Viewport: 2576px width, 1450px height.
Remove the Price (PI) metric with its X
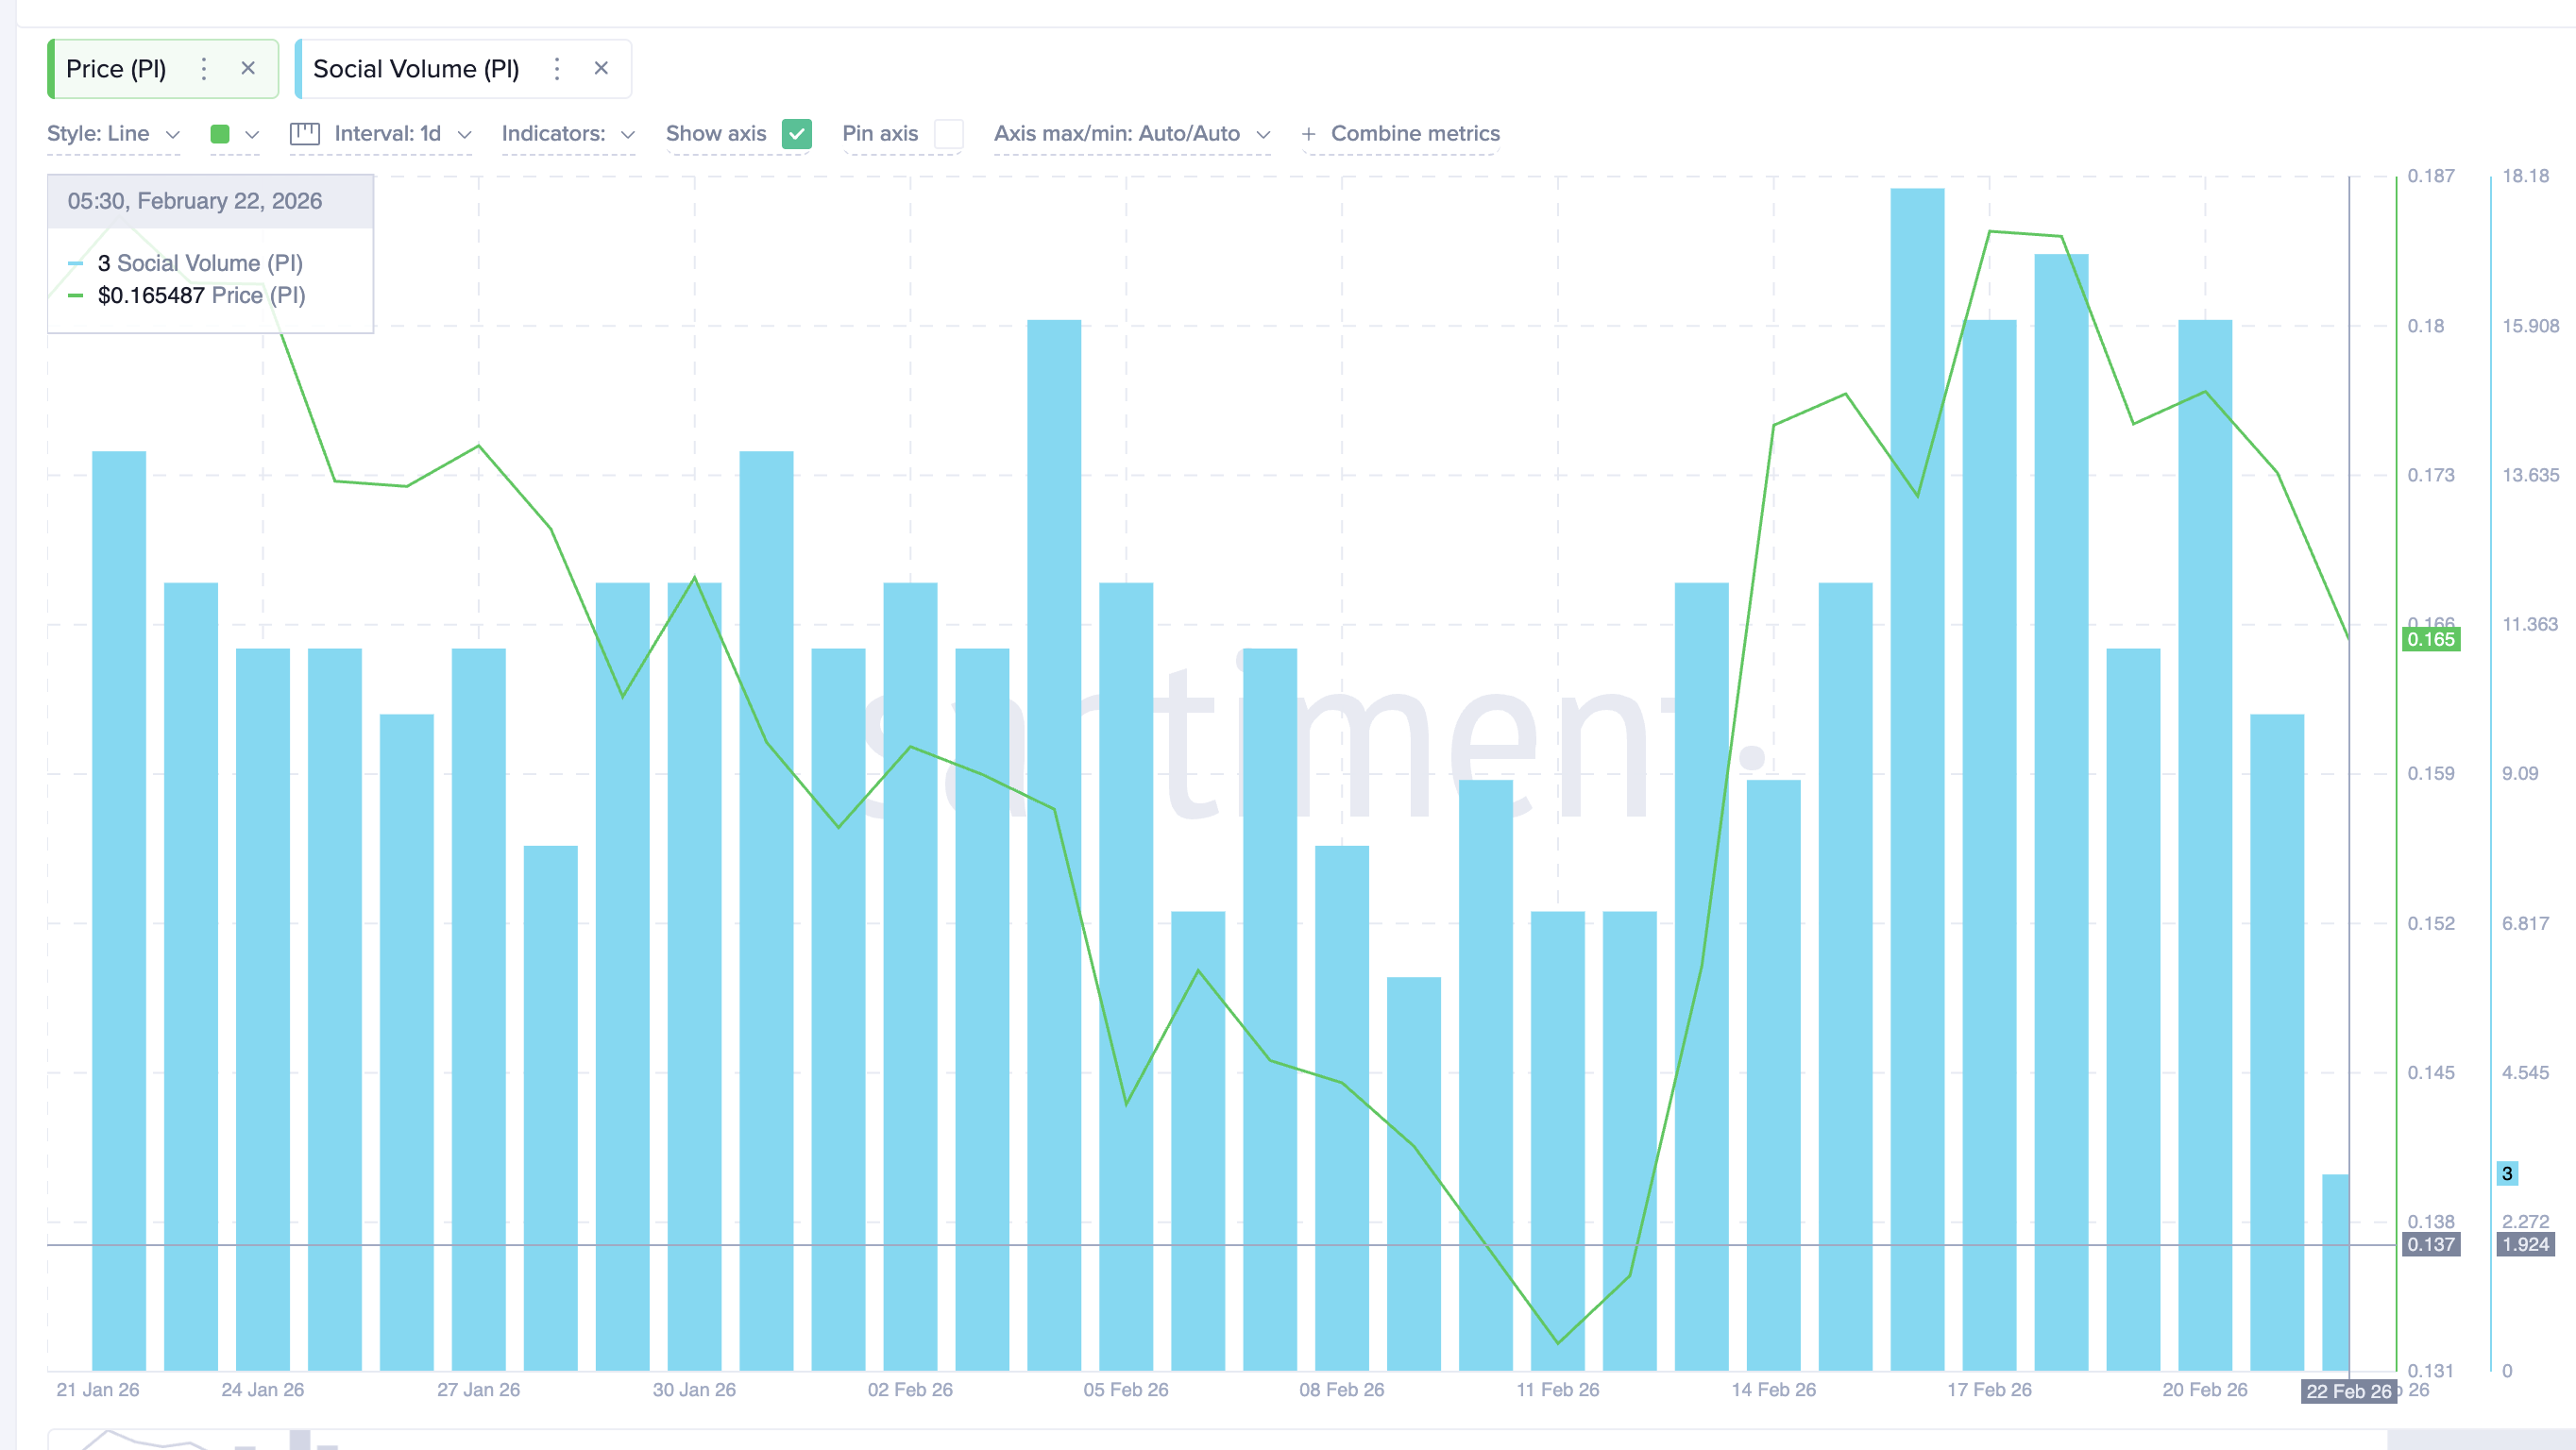click(x=248, y=68)
